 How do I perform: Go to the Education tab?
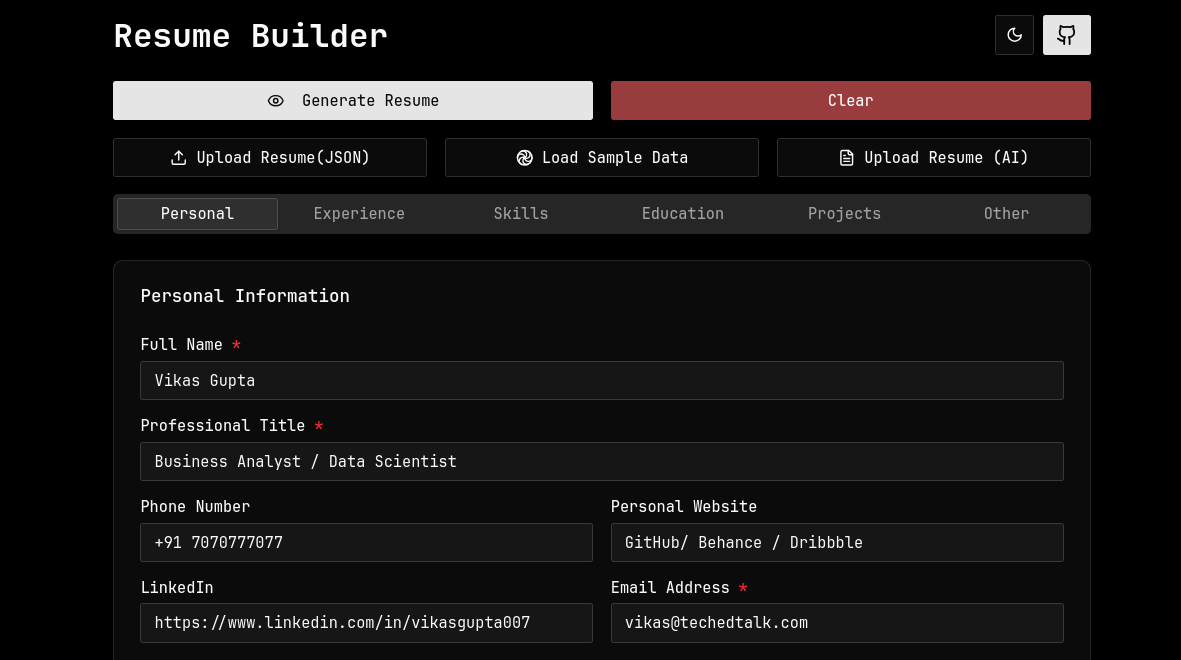682,214
